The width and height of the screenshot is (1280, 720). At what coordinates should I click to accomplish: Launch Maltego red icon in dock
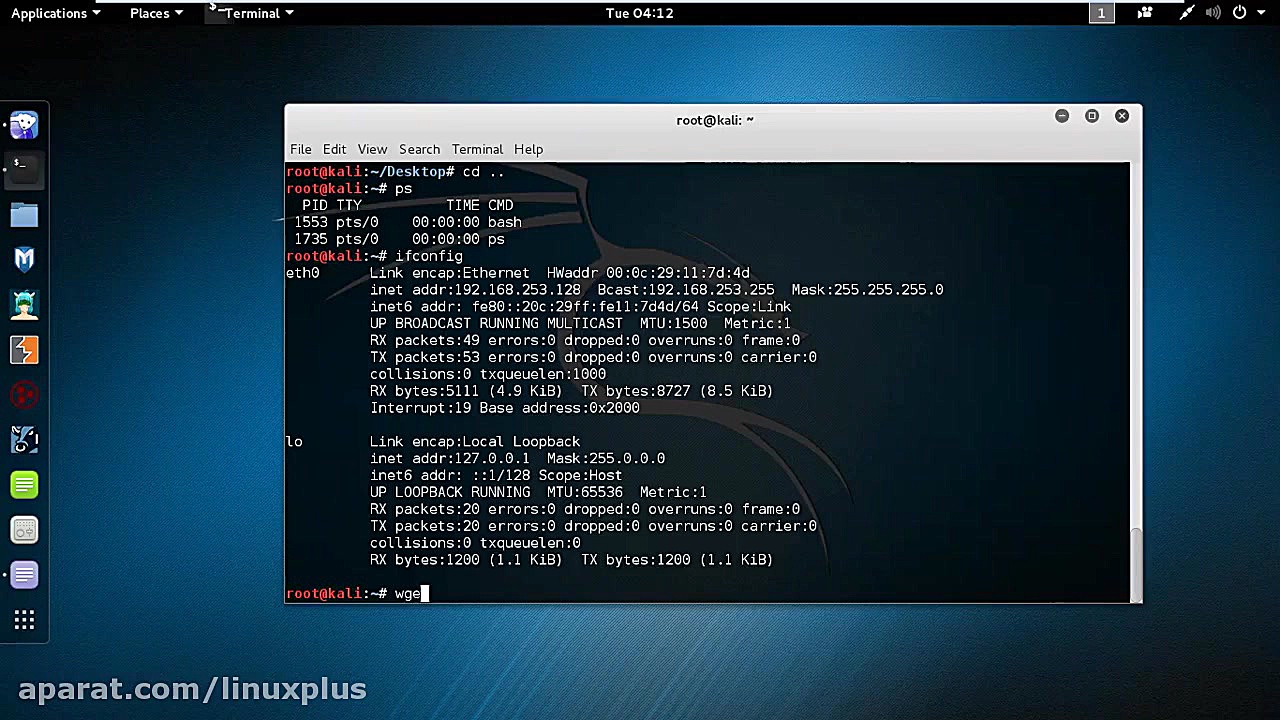coord(24,395)
